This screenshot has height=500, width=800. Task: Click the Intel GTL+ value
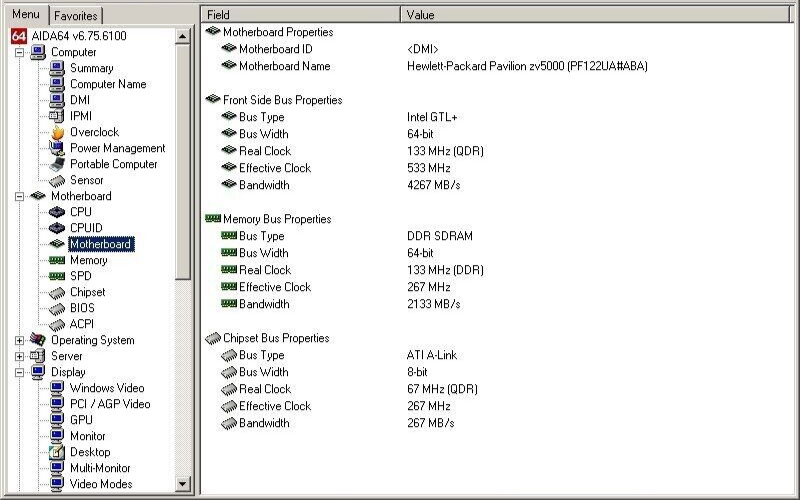pyautogui.click(x=432, y=117)
